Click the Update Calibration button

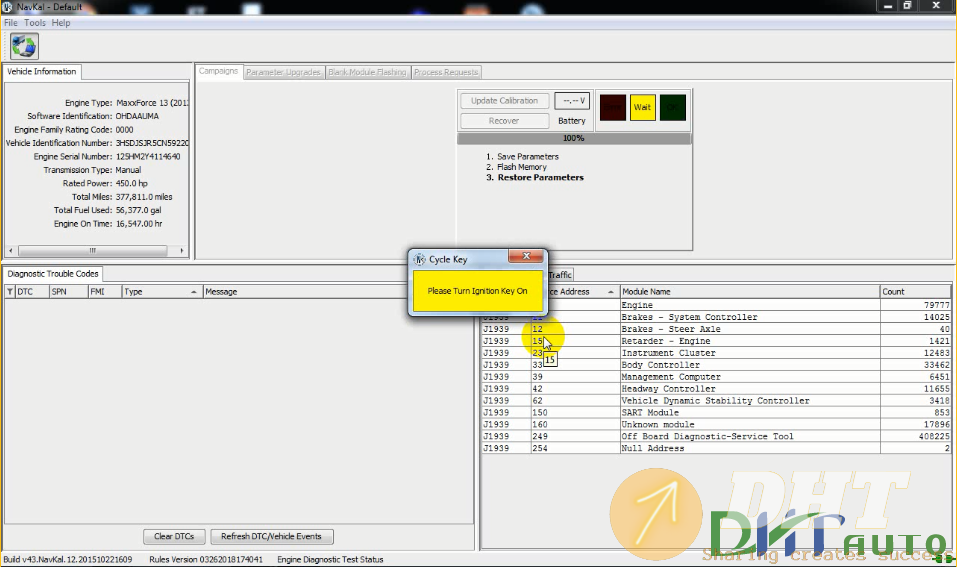click(x=504, y=101)
